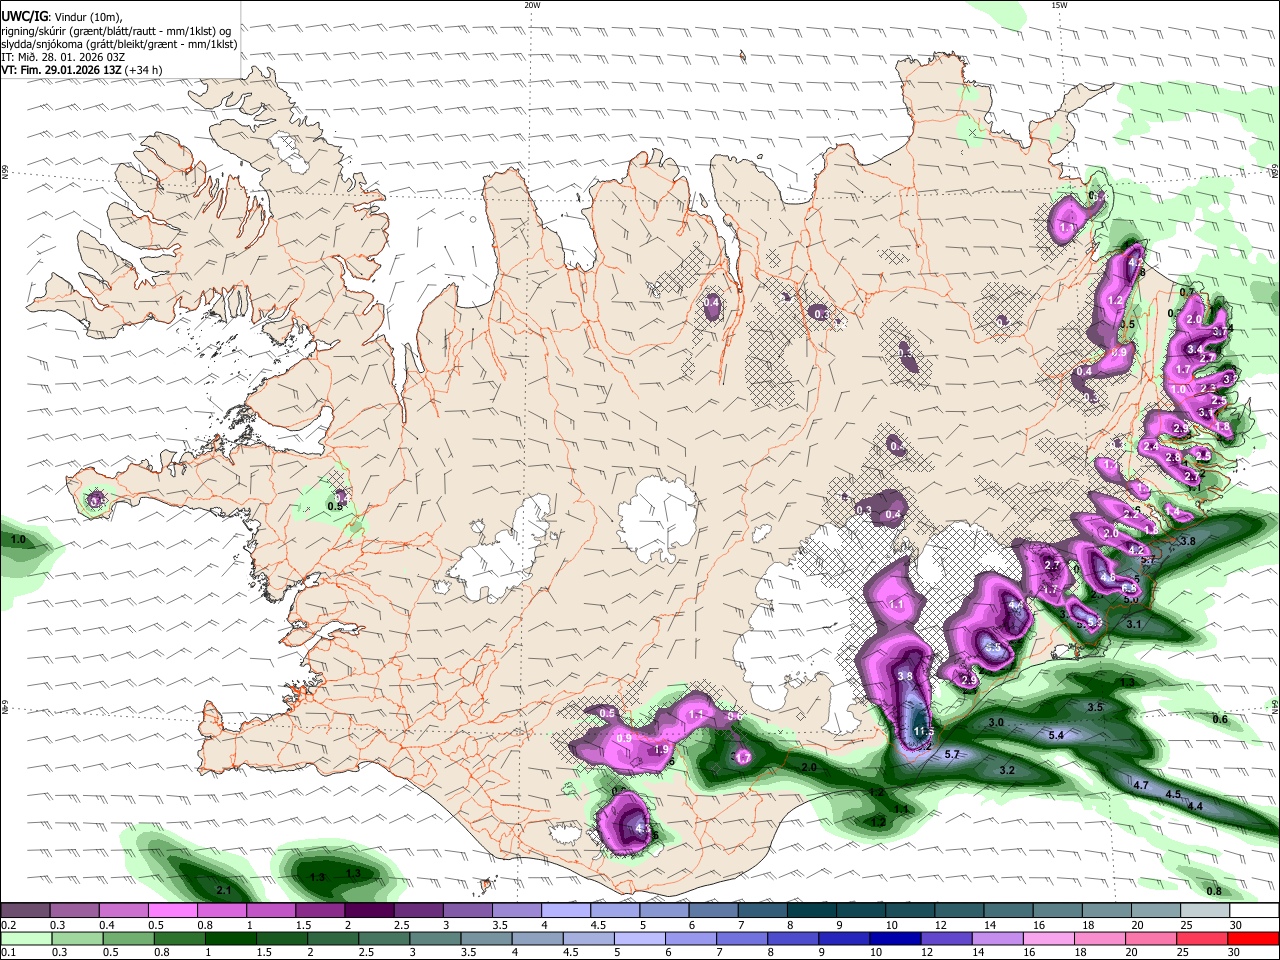Pick snow-scale swatch starting at 2.5

tap(418, 911)
